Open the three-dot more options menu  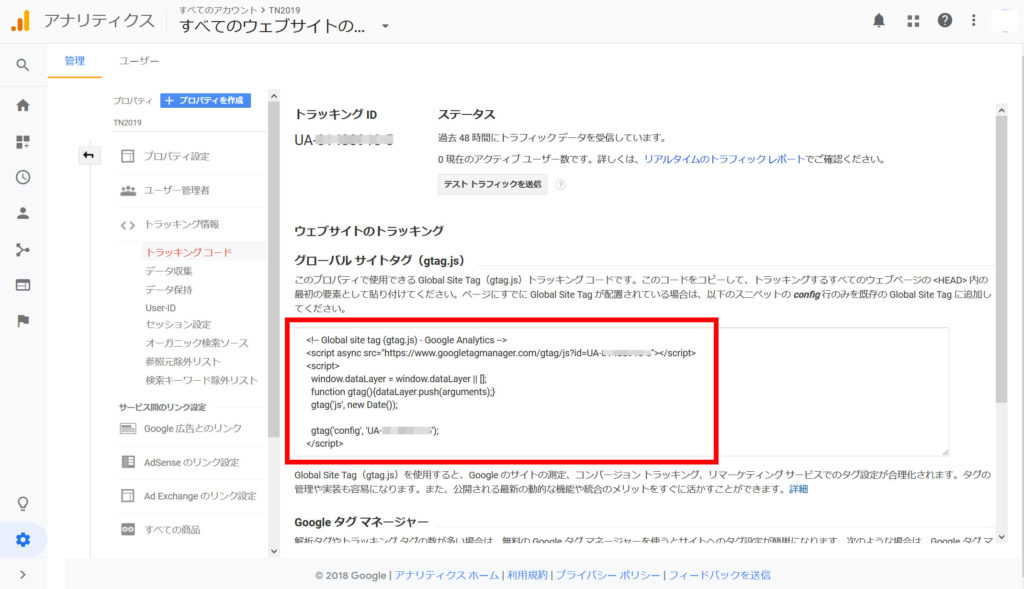coord(974,20)
